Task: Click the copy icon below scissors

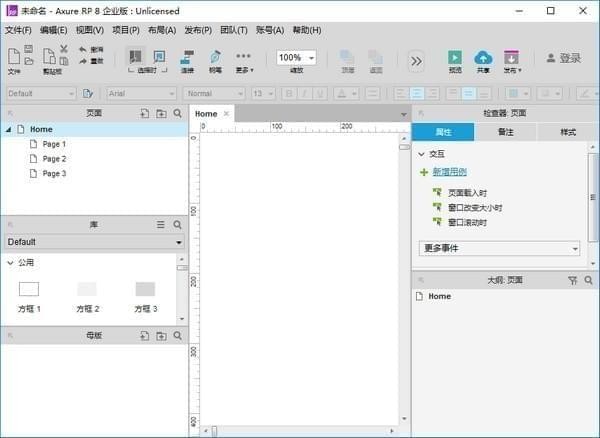Action: pos(64,61)
